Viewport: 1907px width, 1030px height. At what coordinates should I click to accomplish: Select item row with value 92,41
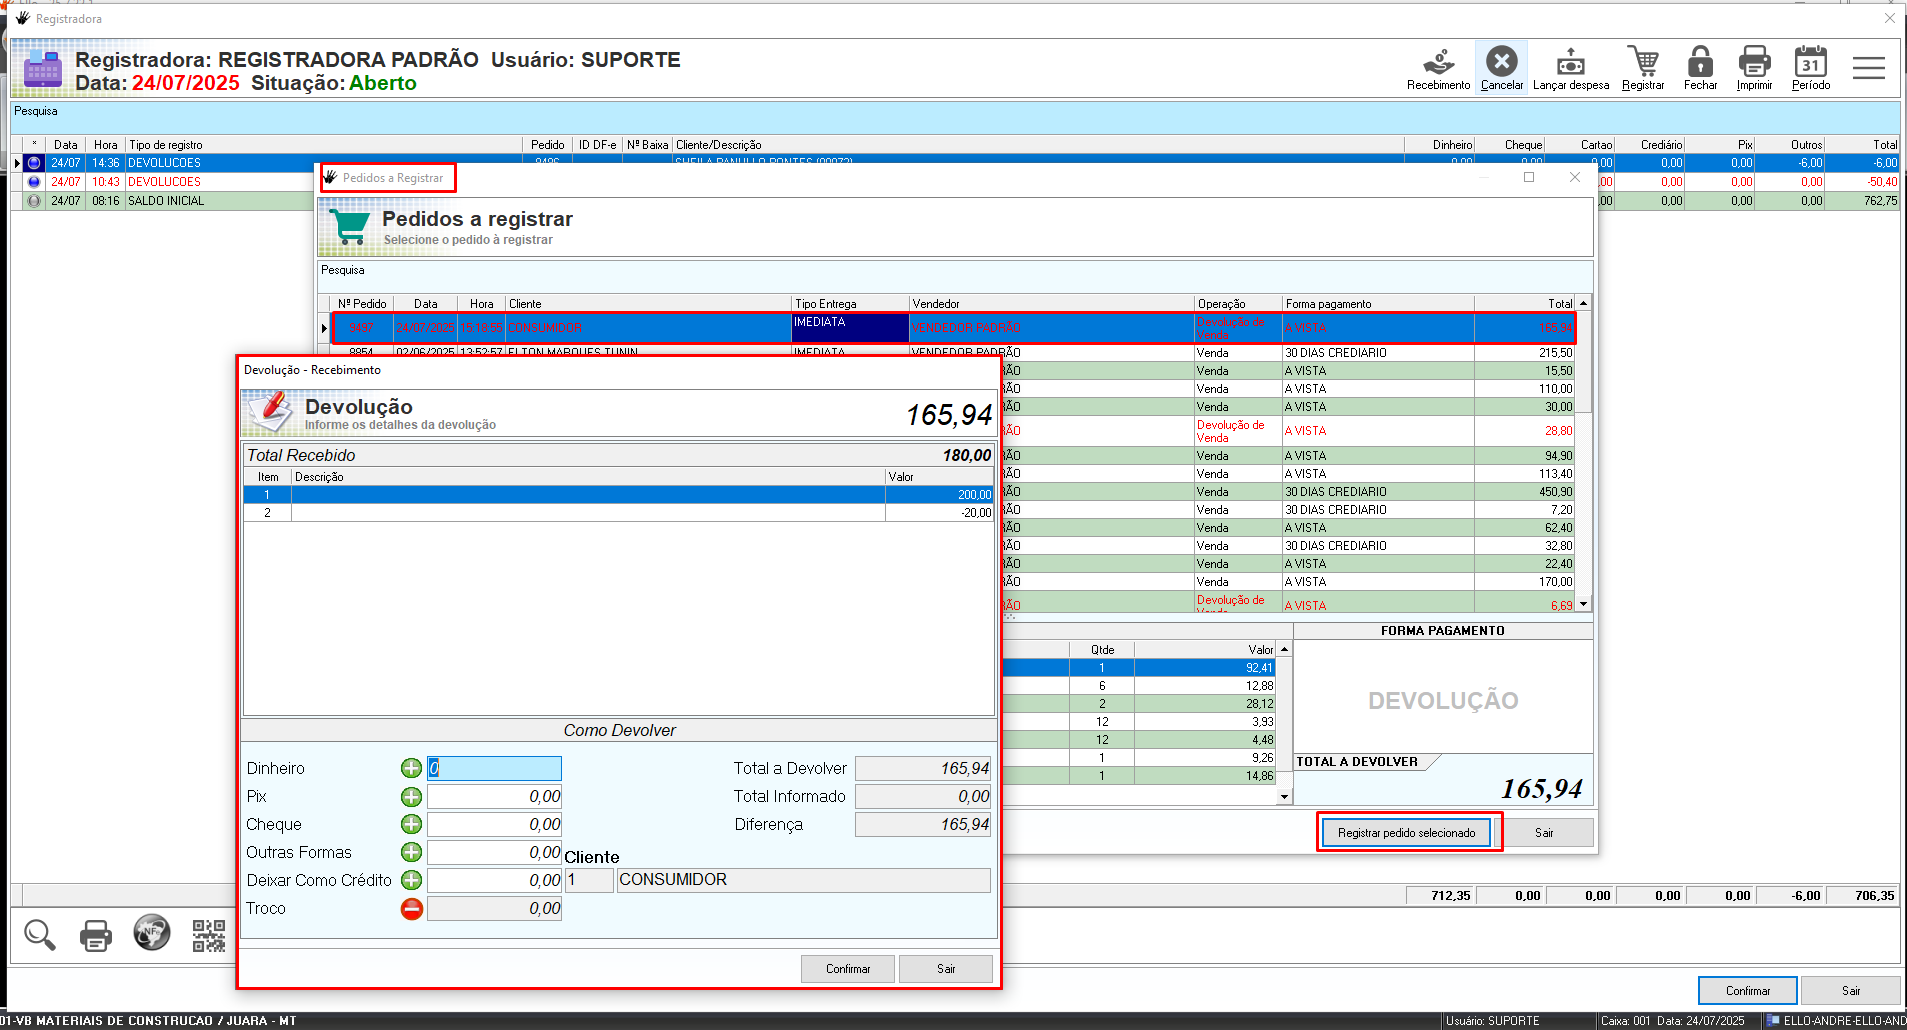click(x=1140, y=668)
